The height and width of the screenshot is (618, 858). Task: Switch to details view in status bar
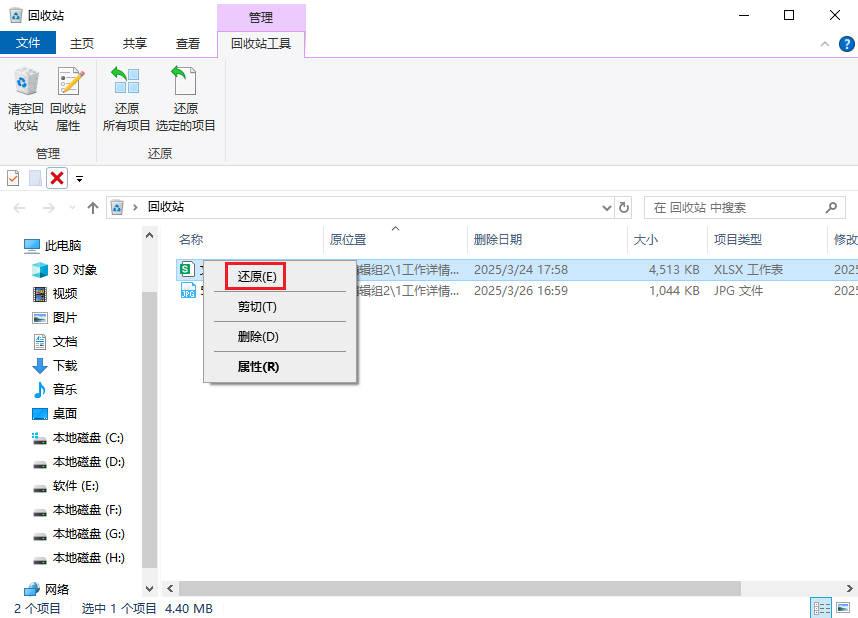[x=821, y=608]
